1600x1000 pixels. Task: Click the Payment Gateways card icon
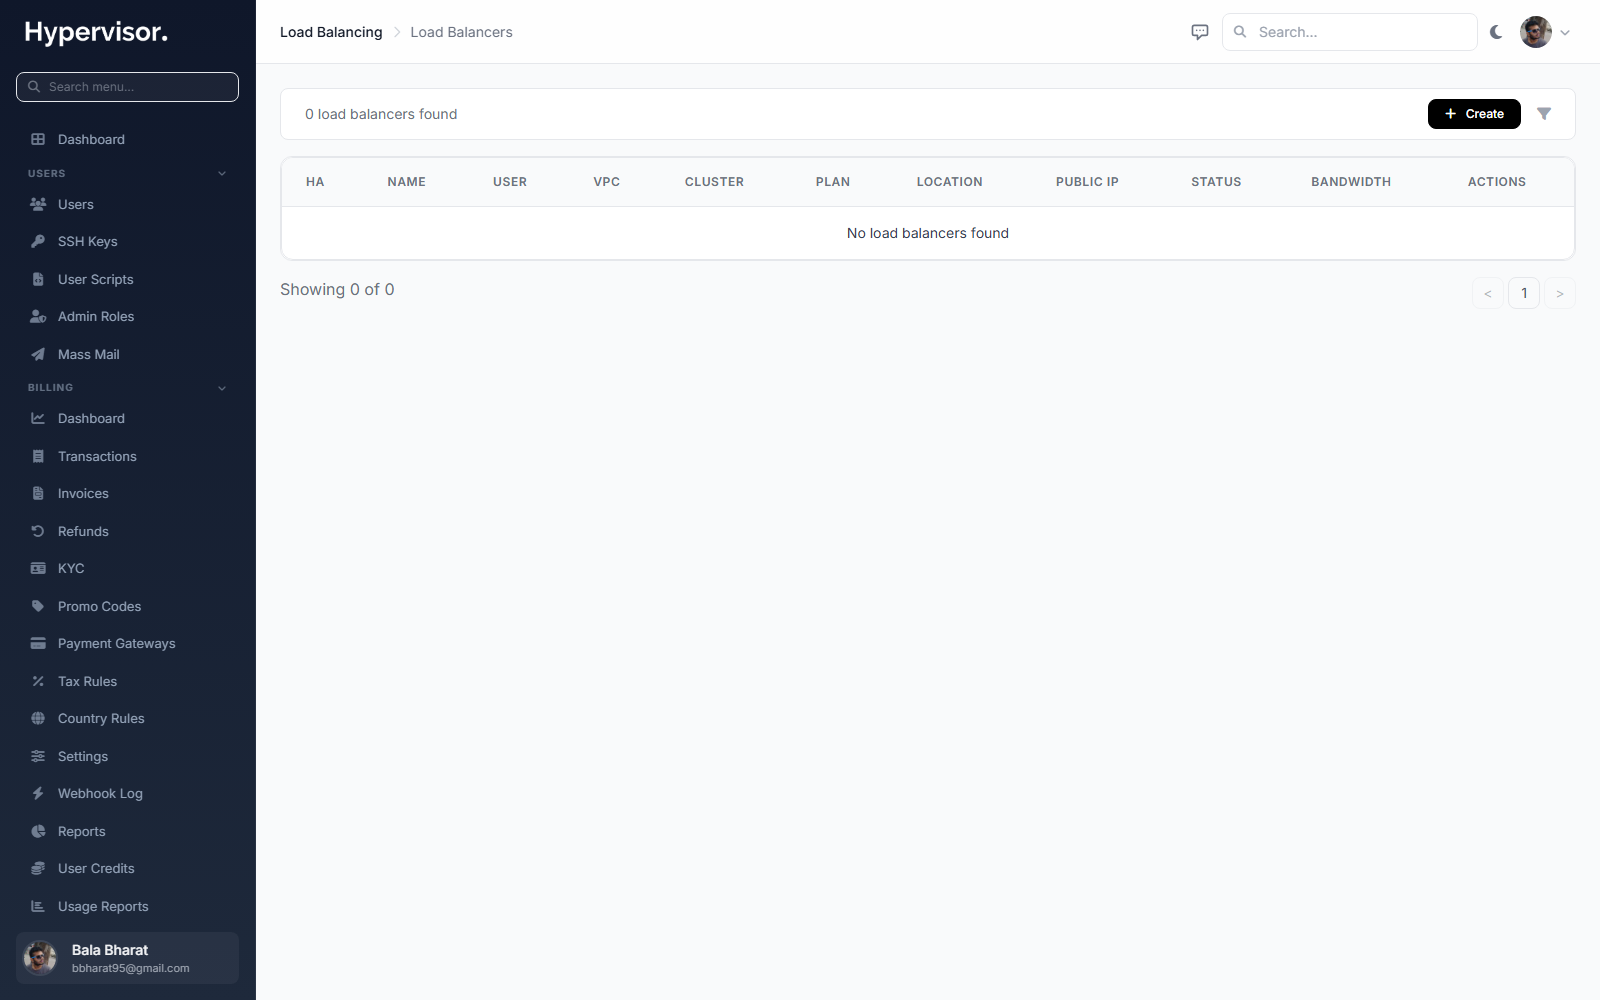[38, 643]
